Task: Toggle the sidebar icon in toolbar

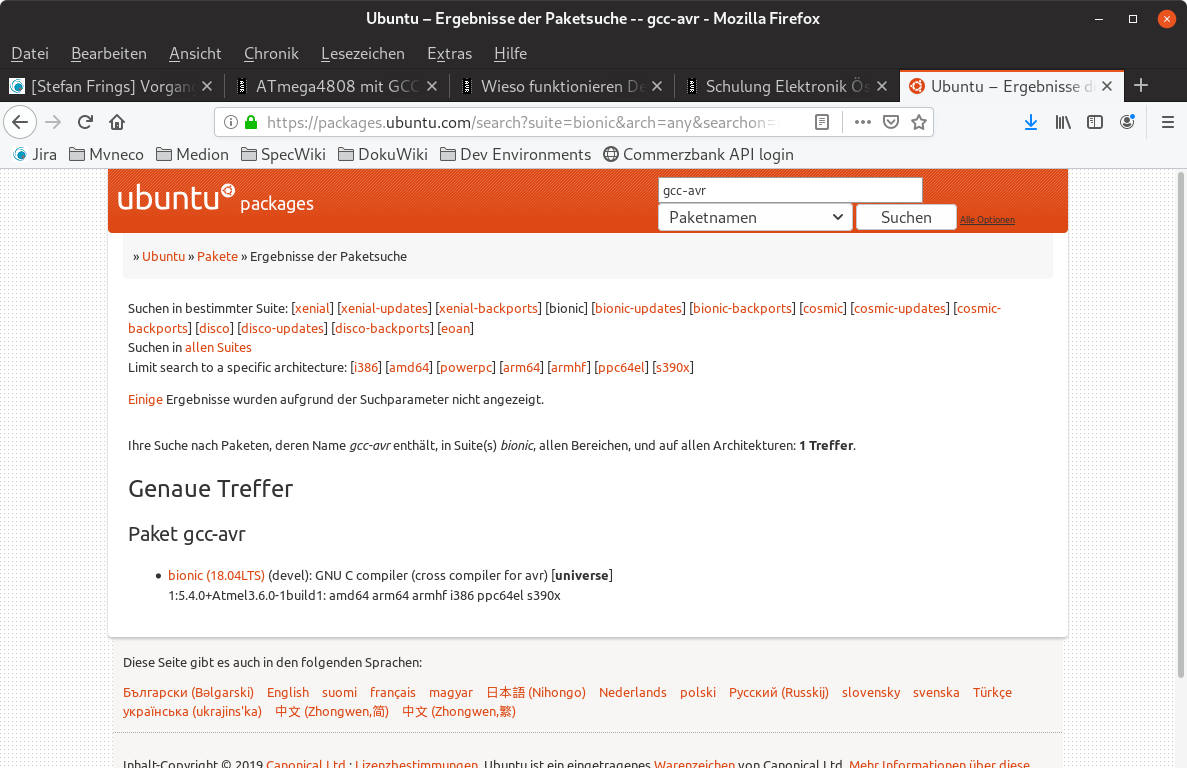Action: [x=1095, y=122]
